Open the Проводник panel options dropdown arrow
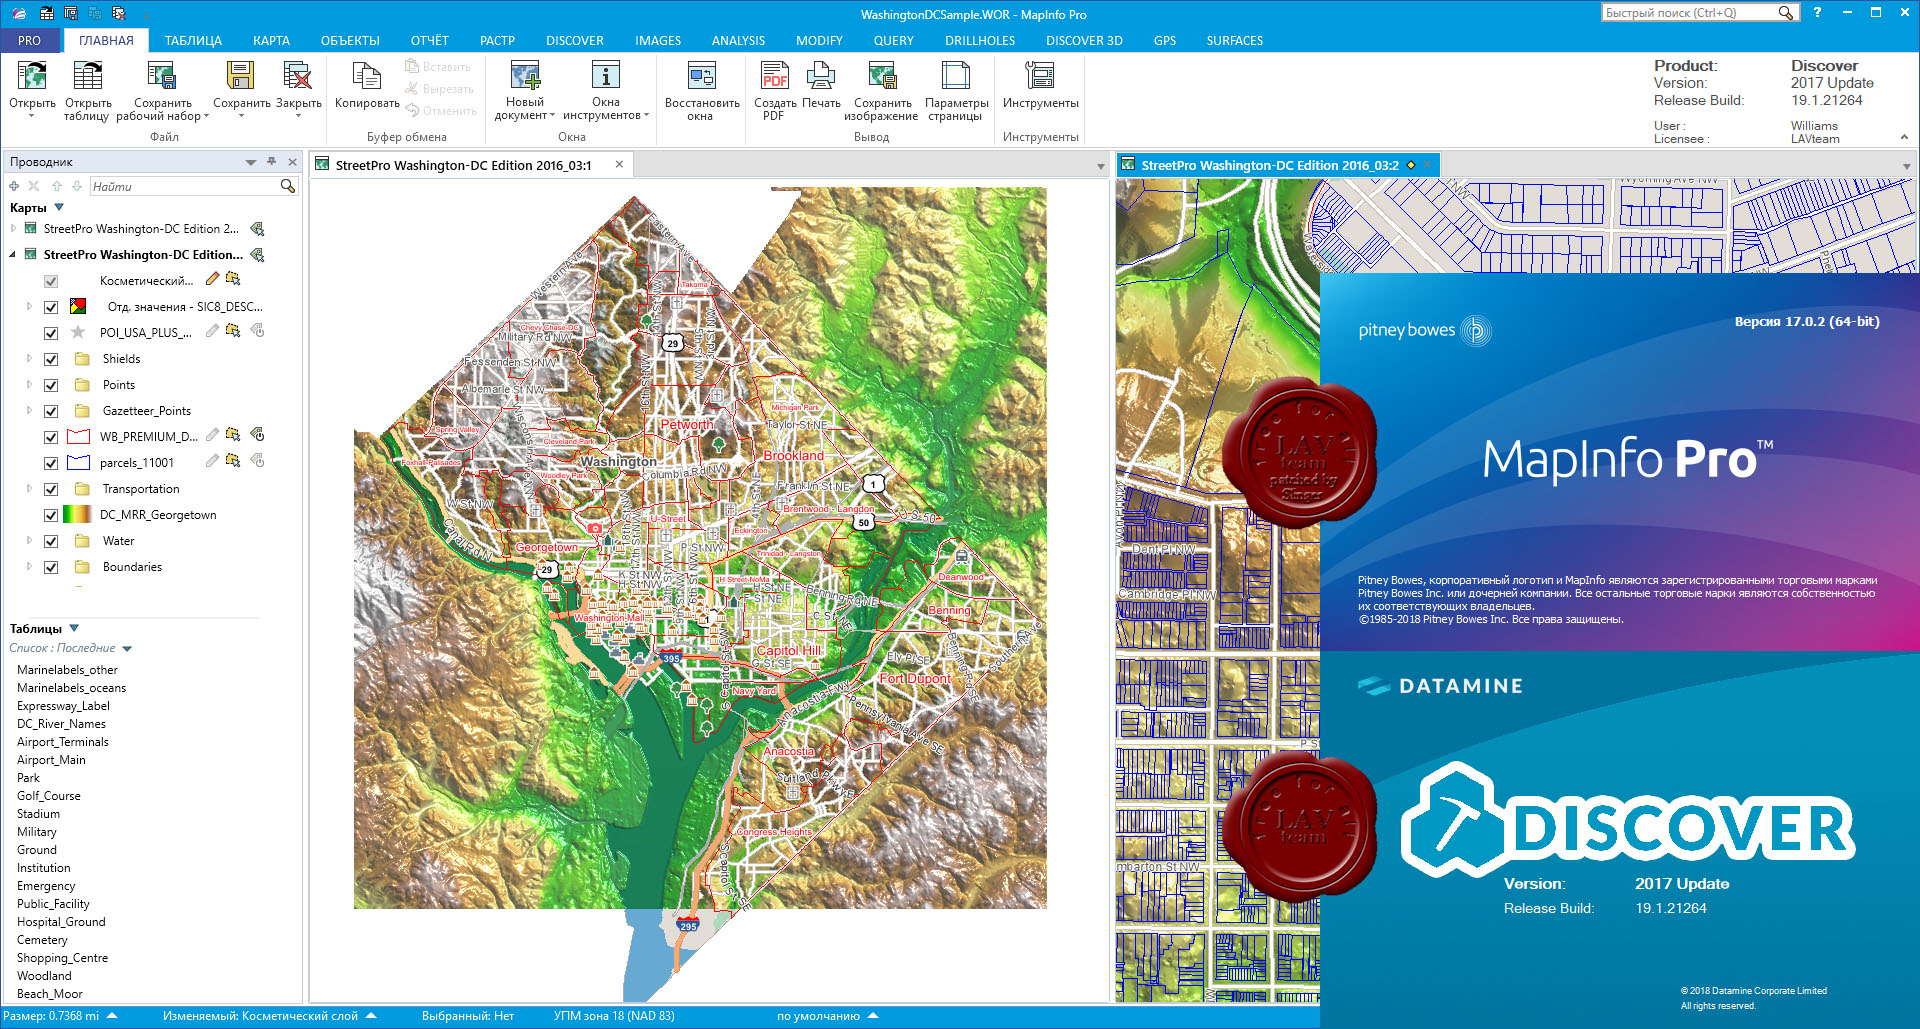Screen dimensions: 1920x1029 pyautogui.click(x=251, y=162)
